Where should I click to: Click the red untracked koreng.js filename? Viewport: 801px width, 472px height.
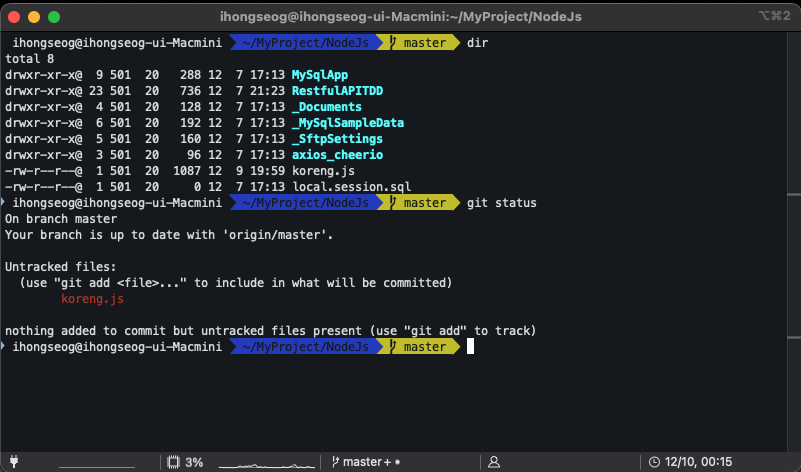92,299
